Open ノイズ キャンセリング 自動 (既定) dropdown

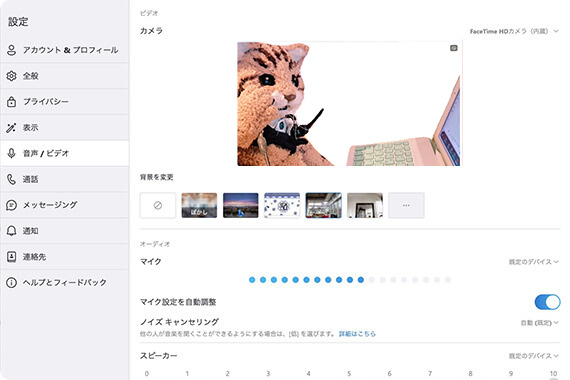pos(540,323)
